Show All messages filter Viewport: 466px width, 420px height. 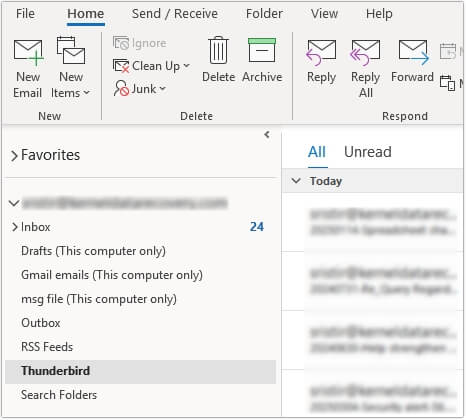point(317,152)
